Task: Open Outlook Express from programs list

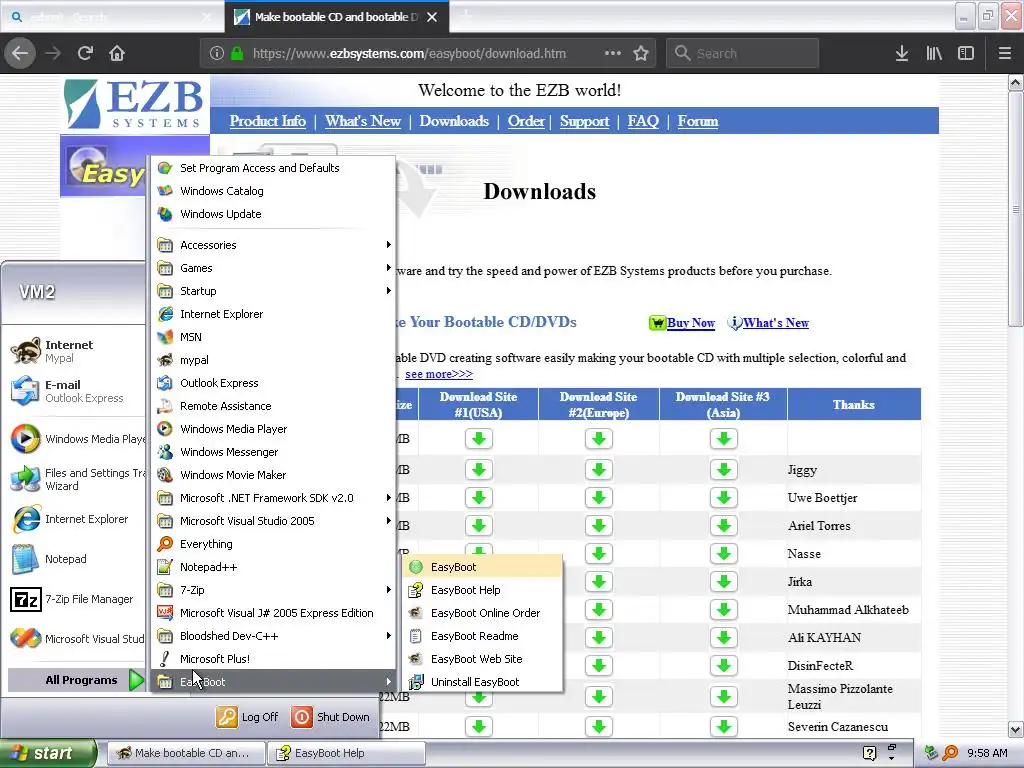Action: point(274,383)
